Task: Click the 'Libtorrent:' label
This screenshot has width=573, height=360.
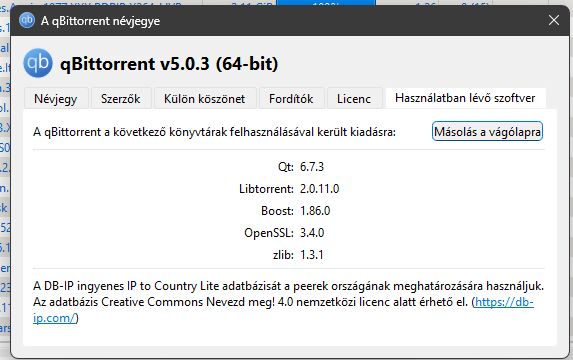Action: [266, 189]
